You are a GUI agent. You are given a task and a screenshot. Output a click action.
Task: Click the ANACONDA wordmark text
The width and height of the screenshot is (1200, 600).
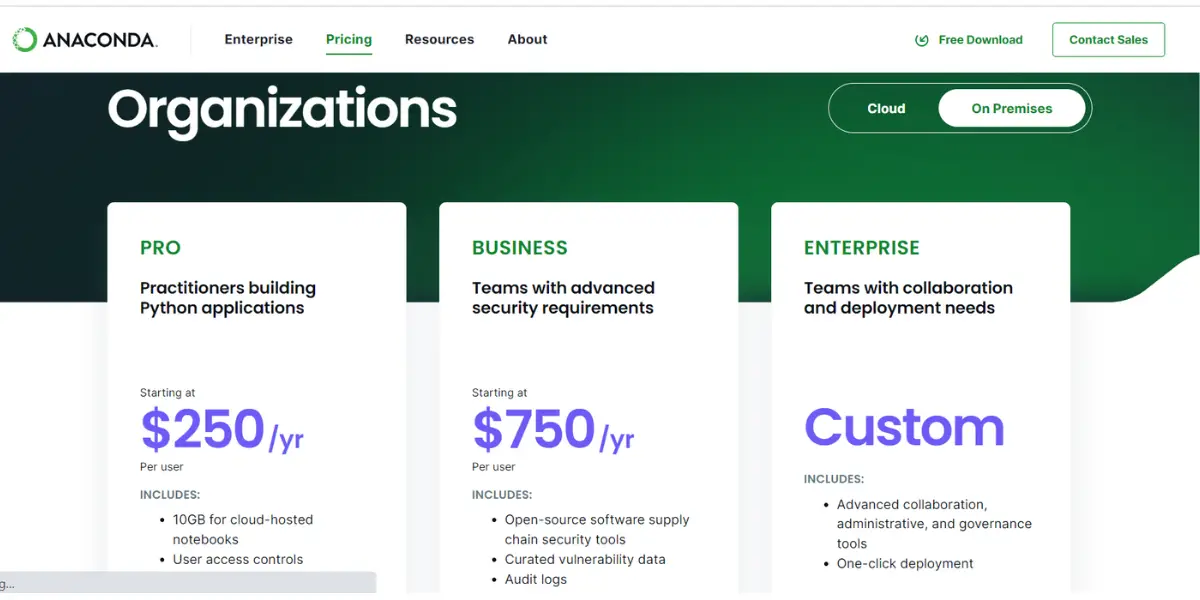pyautogui.click(x=99, y=40)
